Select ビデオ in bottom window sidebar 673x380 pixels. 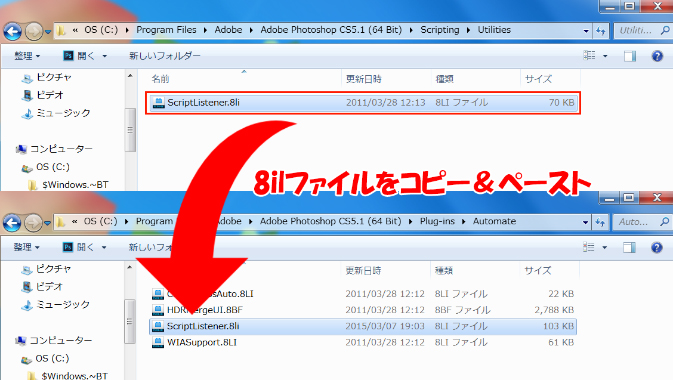point(42,286)
